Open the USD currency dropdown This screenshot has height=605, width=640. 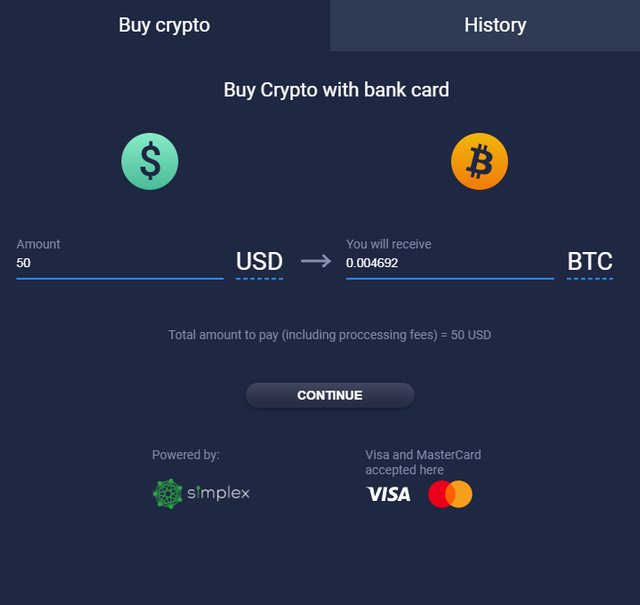point(259,262)
